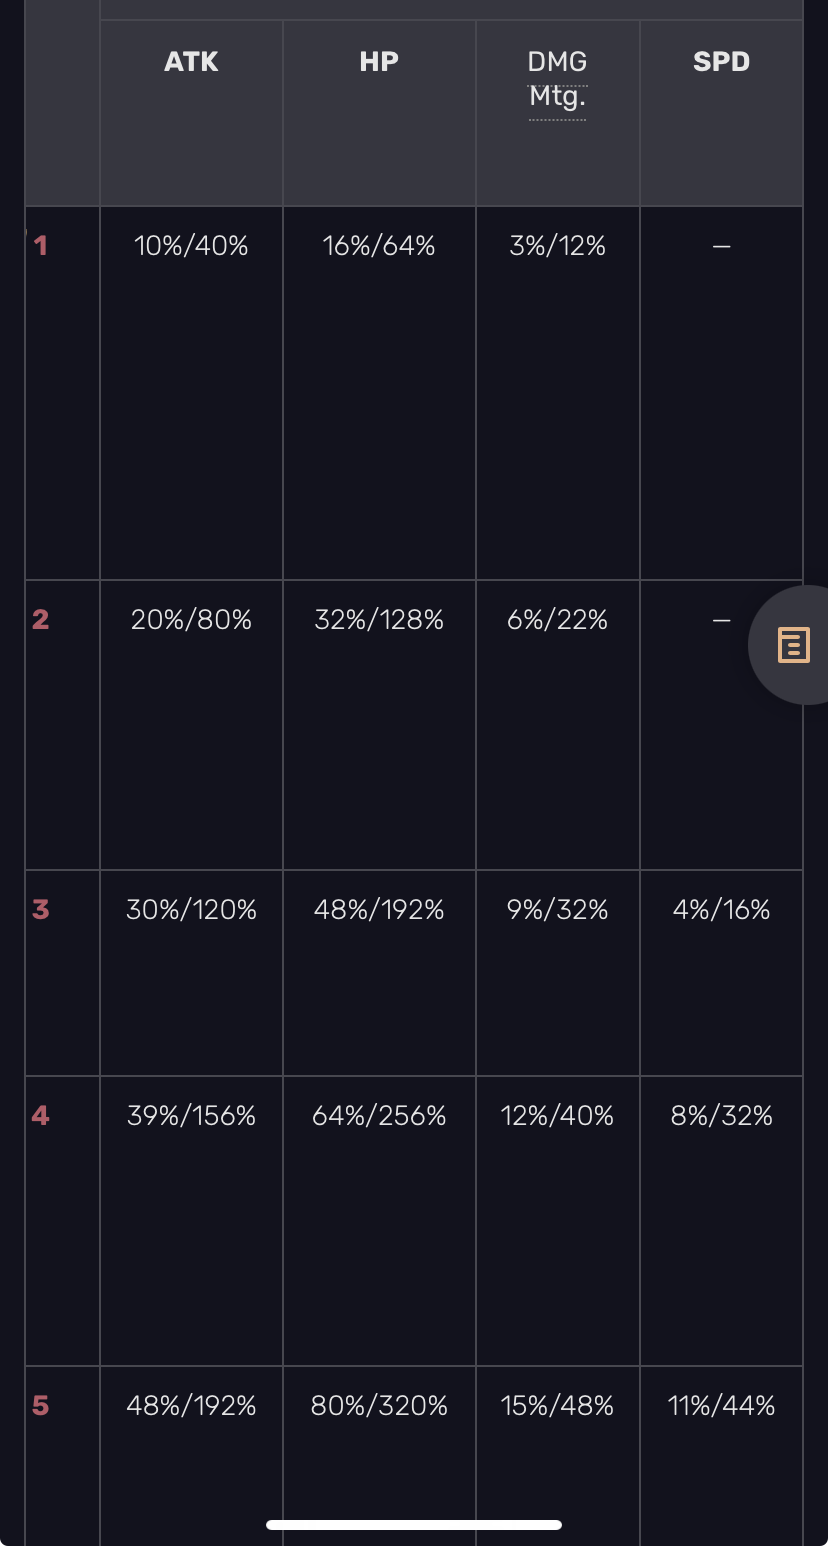Click row number 2 cell
Image resolution: width=828 pixels, height=1546 pixels.
coord(41,619)
